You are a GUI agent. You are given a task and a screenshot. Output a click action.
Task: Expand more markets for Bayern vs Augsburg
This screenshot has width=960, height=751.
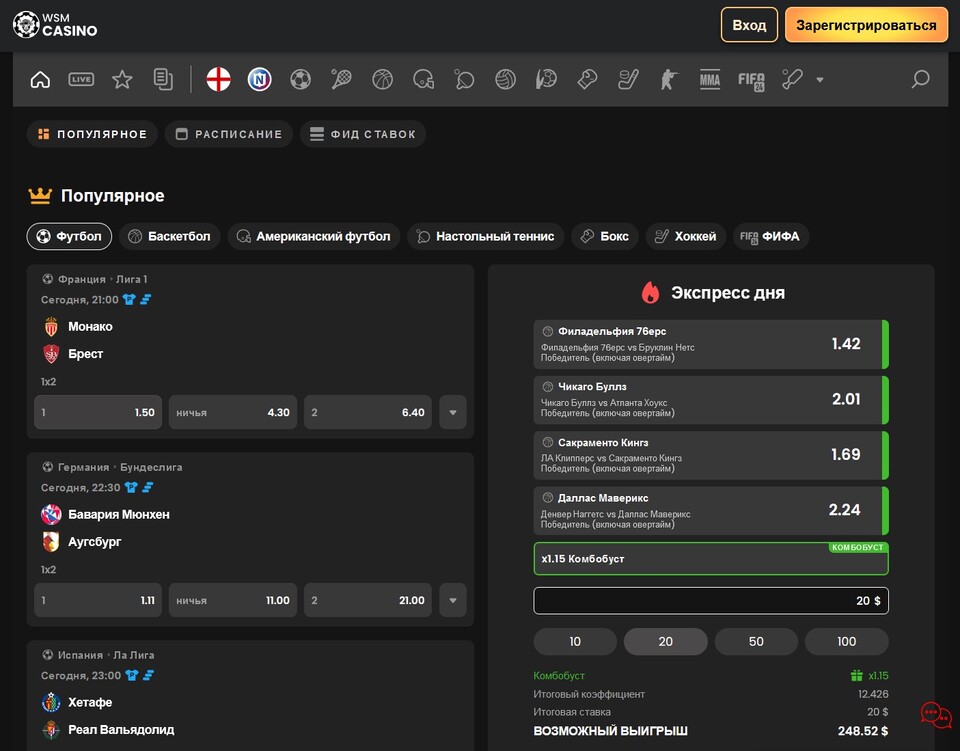click(453, 600)
